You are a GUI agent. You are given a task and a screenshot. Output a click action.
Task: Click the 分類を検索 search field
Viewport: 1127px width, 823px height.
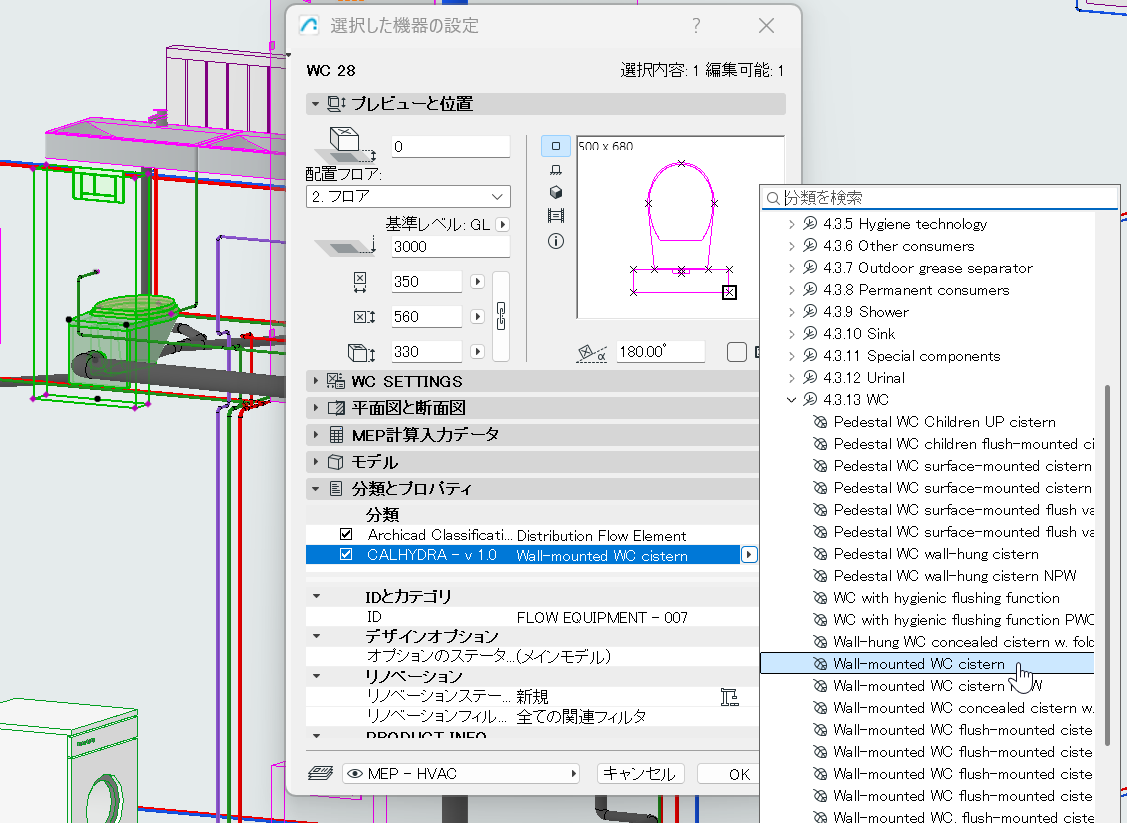(x=945, y=198)
